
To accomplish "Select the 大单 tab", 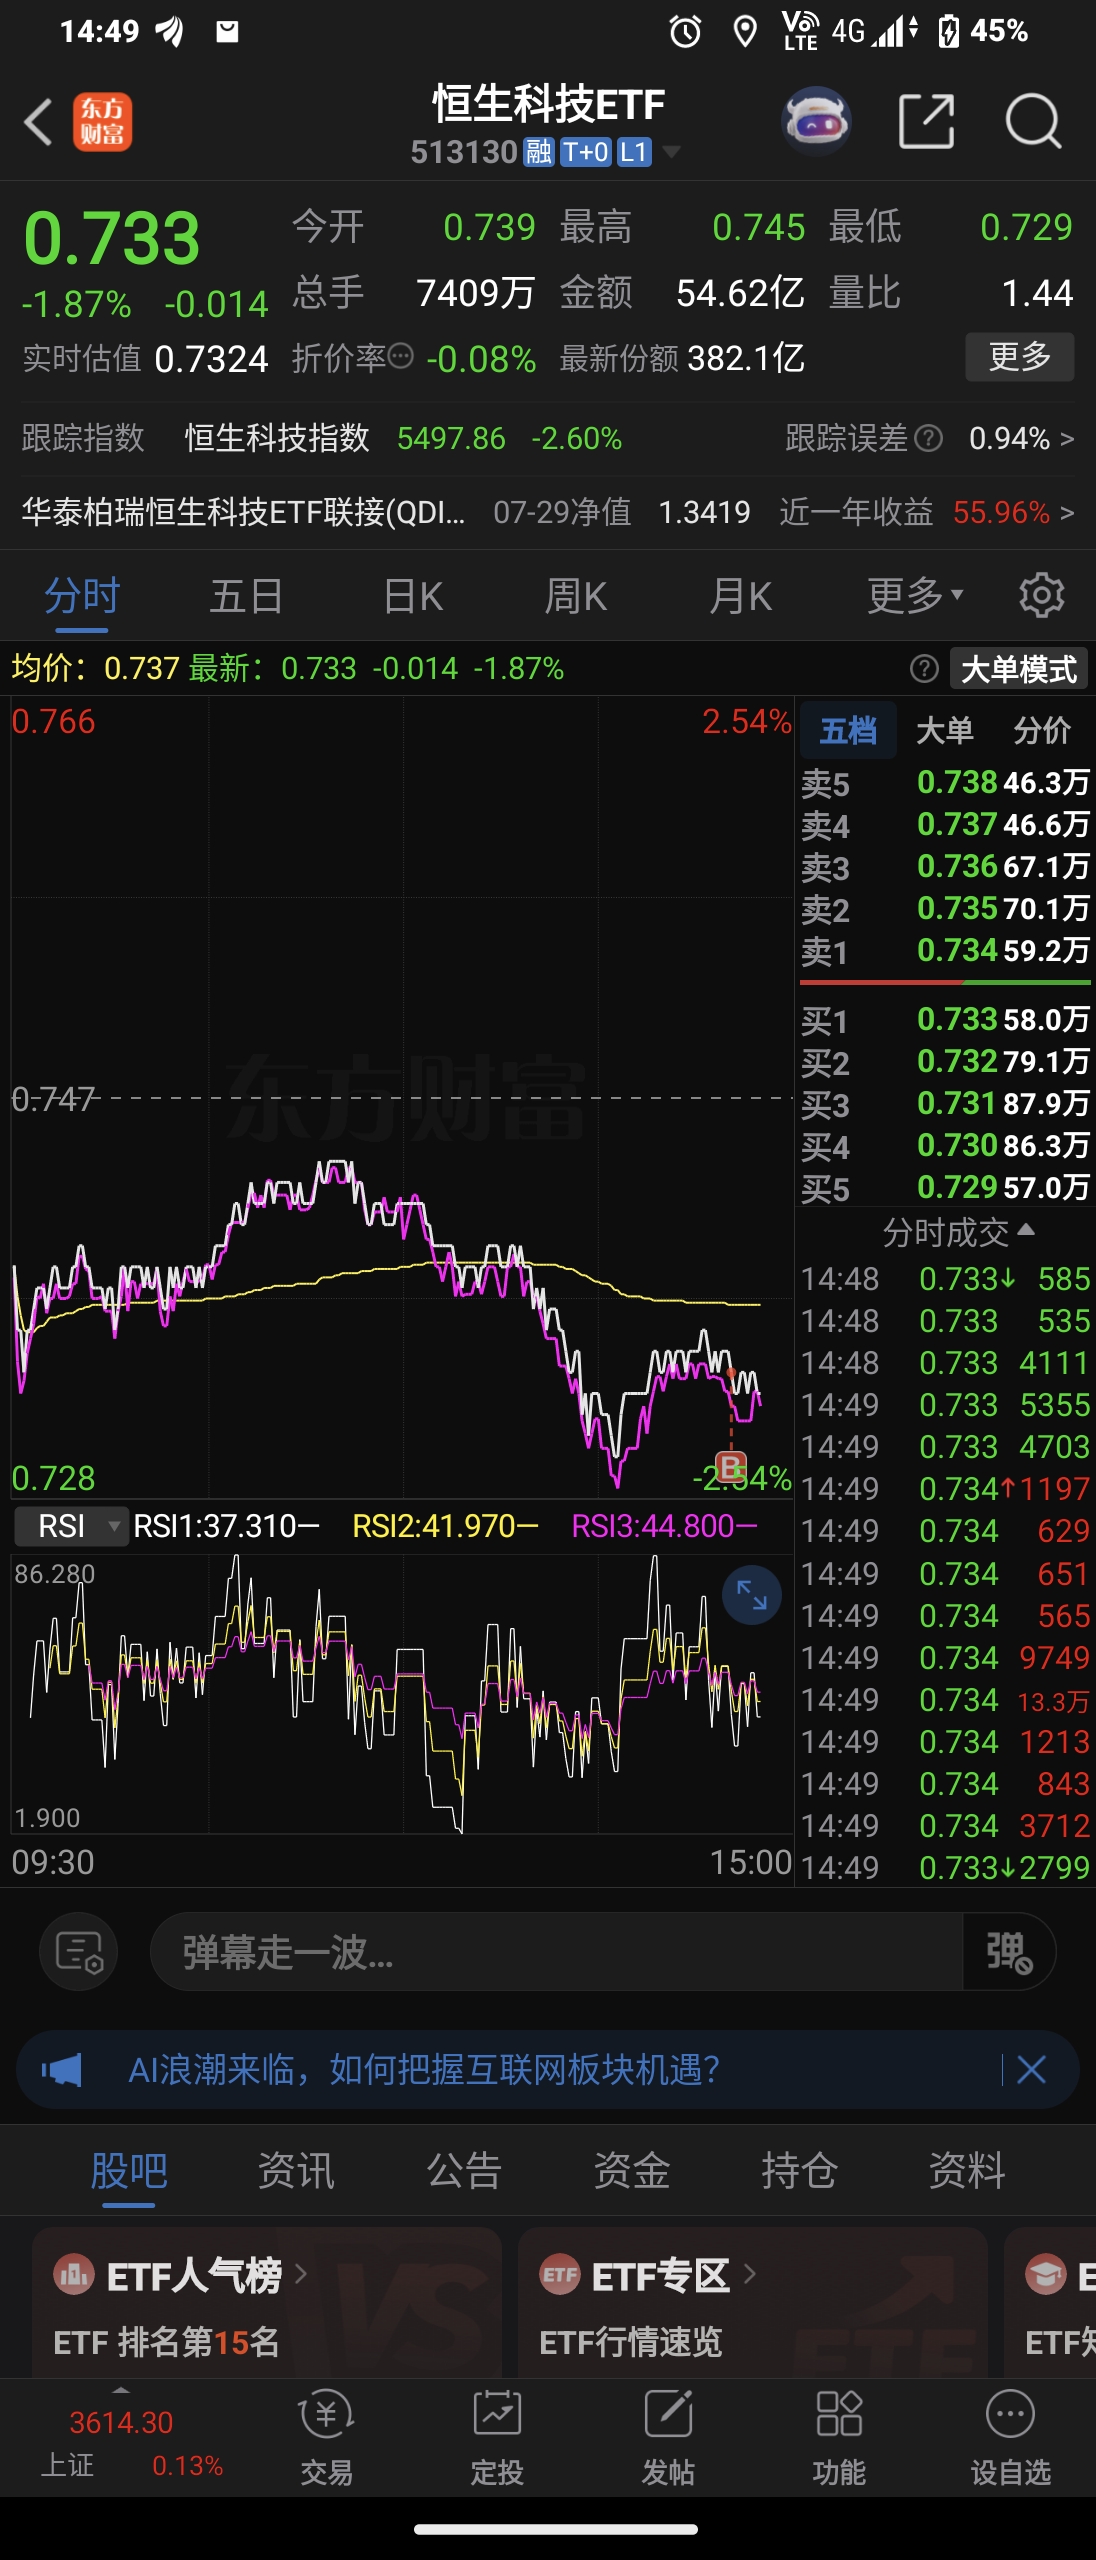I will coord(945,730).
